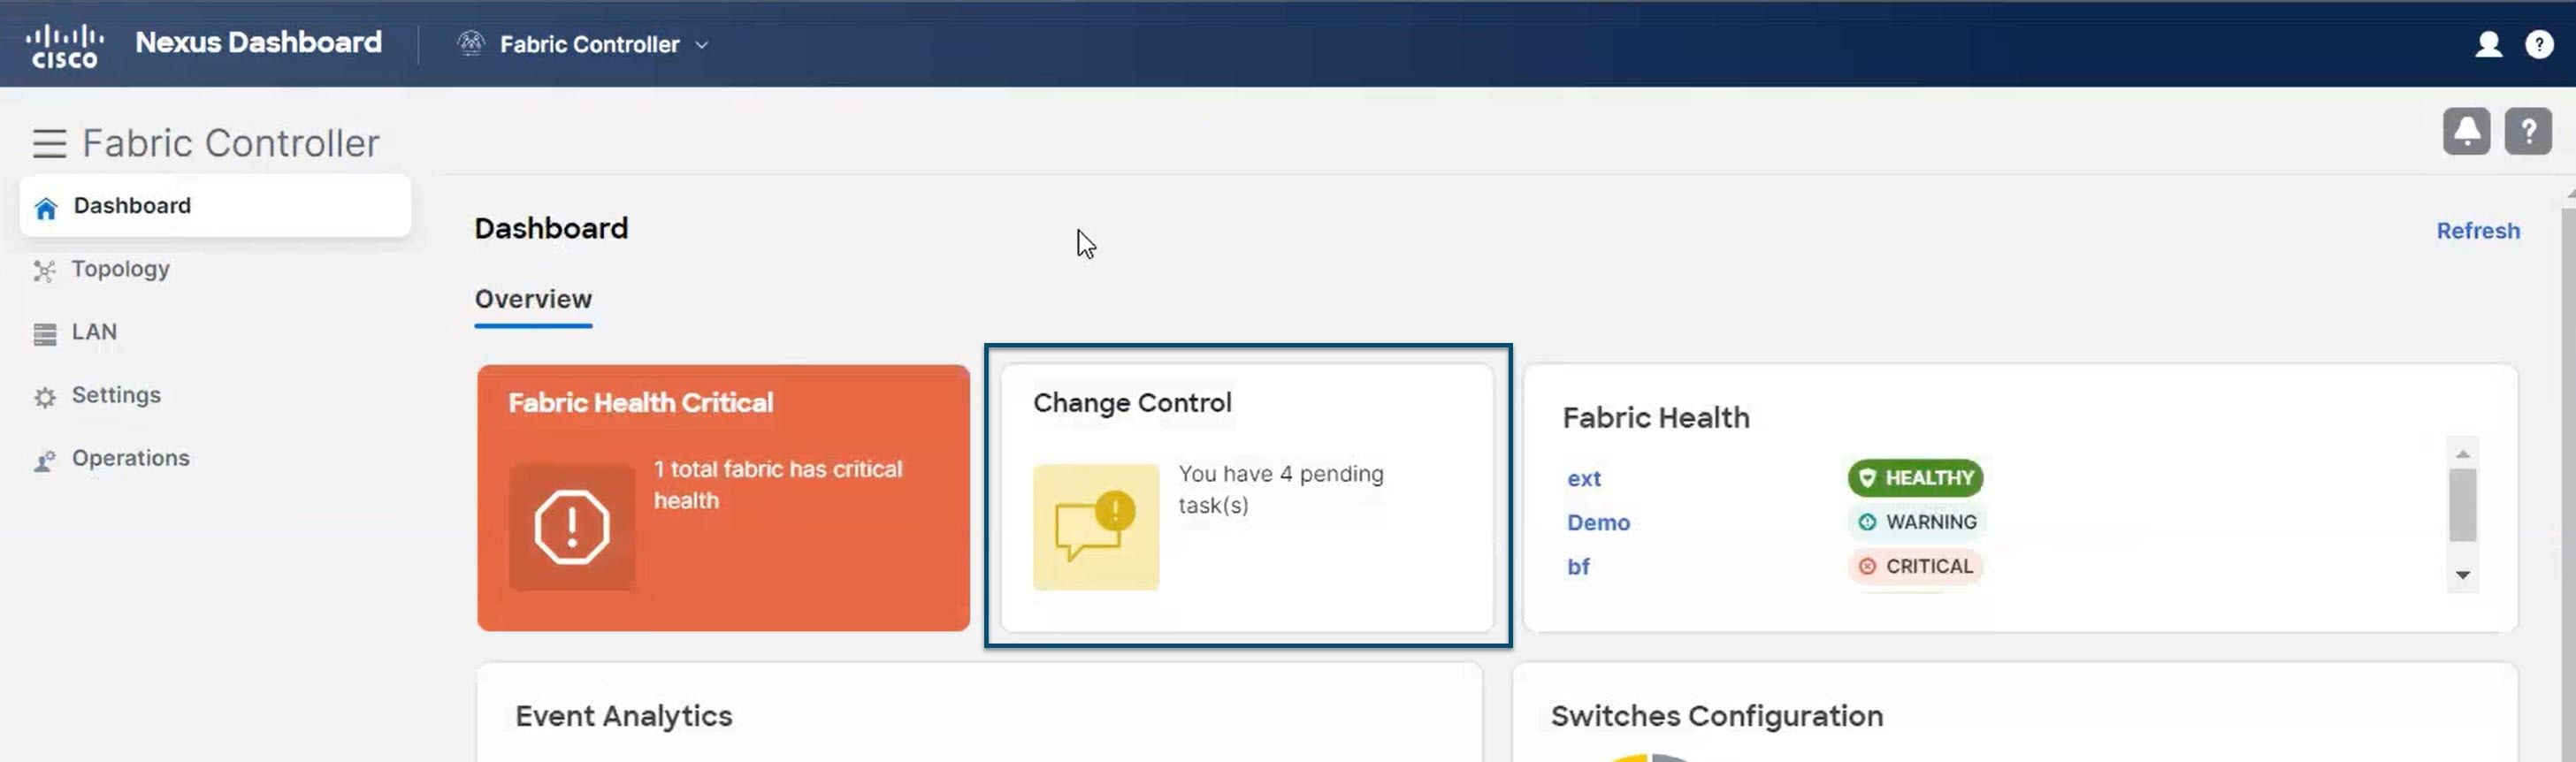The width and height of the screenshot is (2576, 762).
Task: Open Topology in the sidebar
Action: [120, 269]
